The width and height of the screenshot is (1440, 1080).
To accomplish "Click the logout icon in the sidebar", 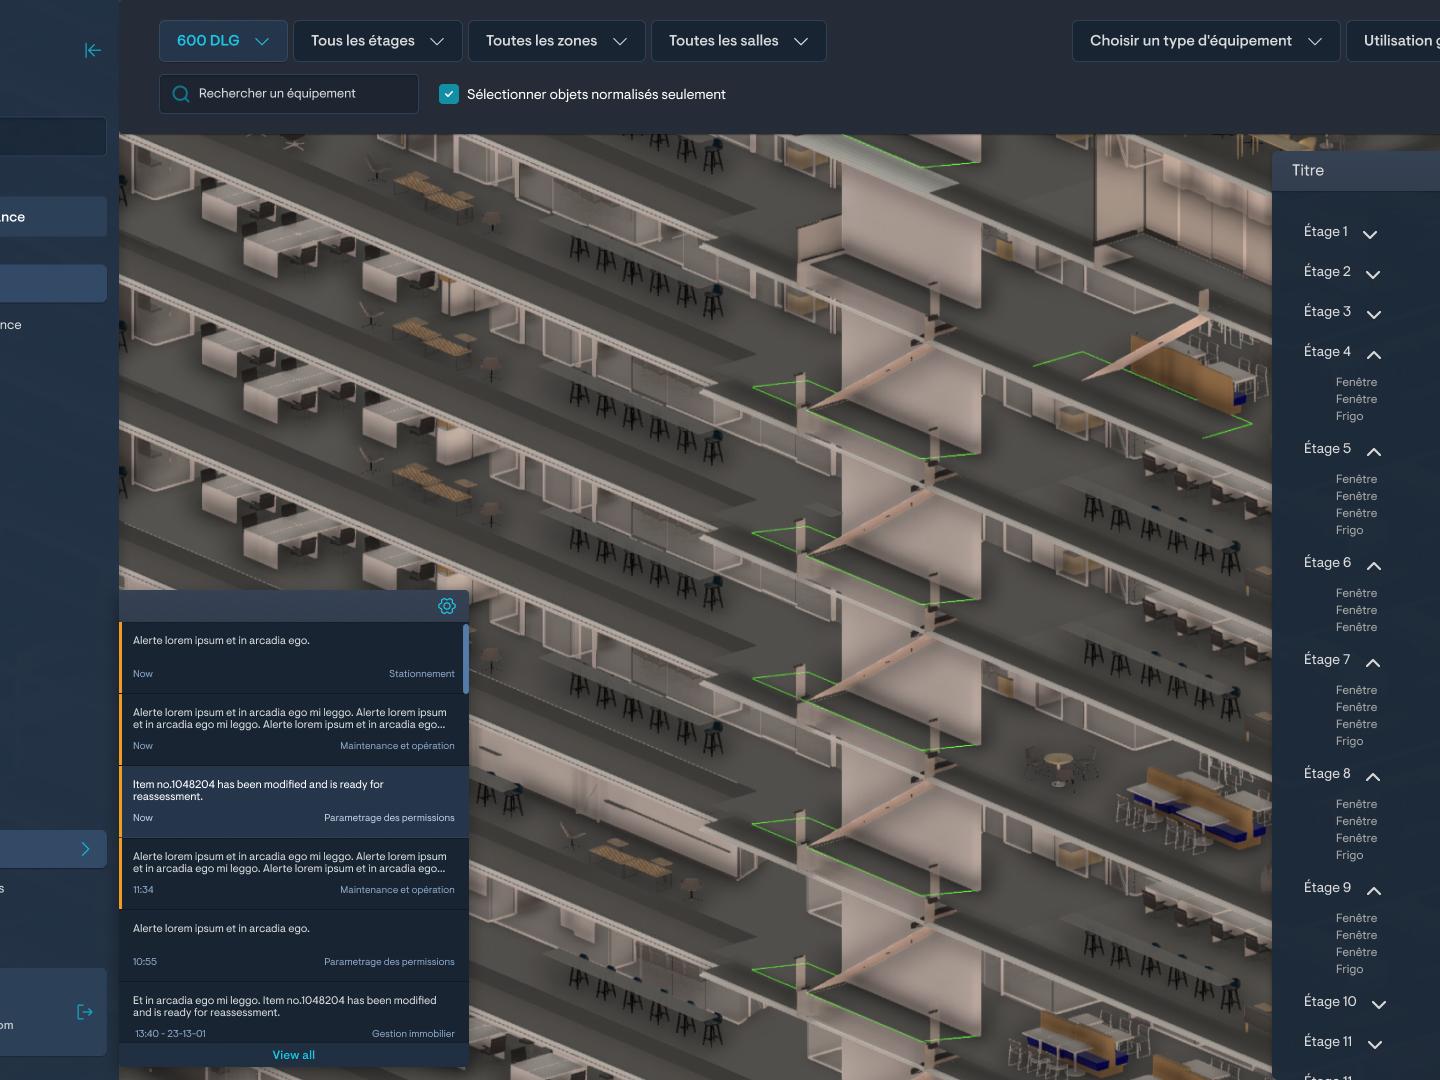I will tap(85, 1012).
